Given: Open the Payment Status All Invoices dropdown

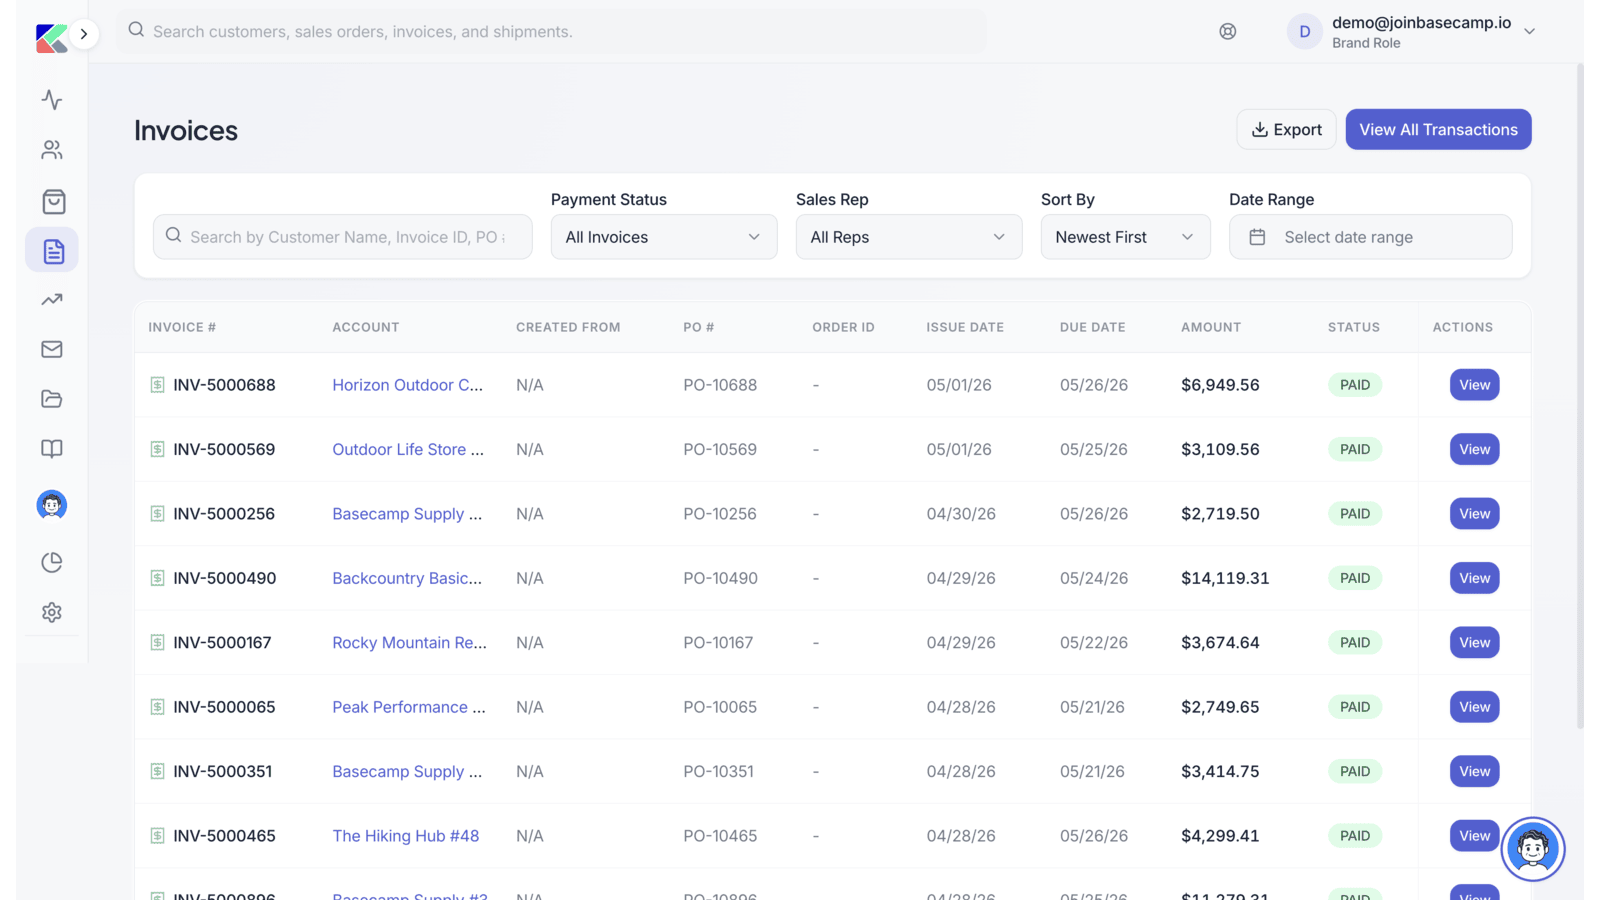Looking at the screenshot, I should tap(664, 237).
